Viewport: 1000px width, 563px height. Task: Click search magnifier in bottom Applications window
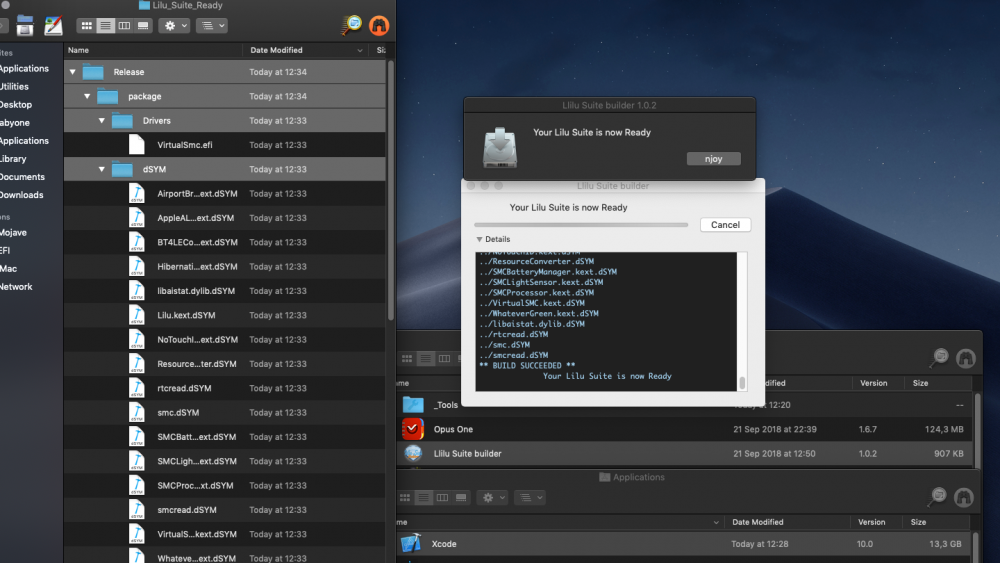click(x=938, y=497)
